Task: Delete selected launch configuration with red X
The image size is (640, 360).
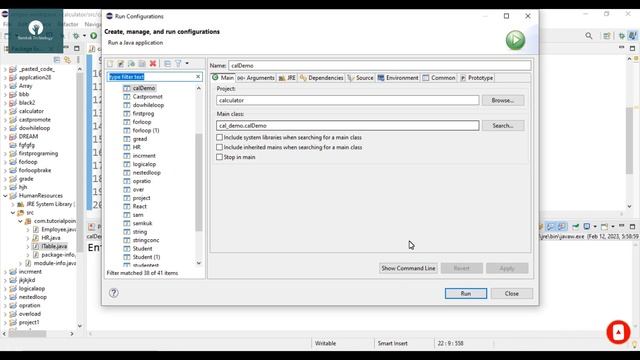Action: pyautogui.click(x=153, y=64)
